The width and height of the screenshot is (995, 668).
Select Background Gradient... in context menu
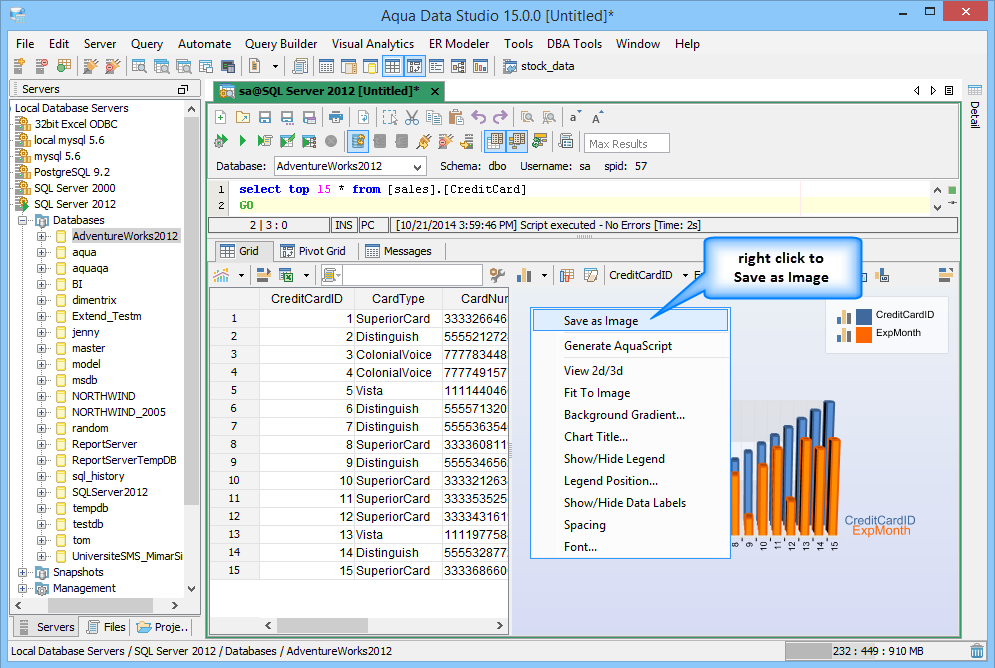(630, 415)
